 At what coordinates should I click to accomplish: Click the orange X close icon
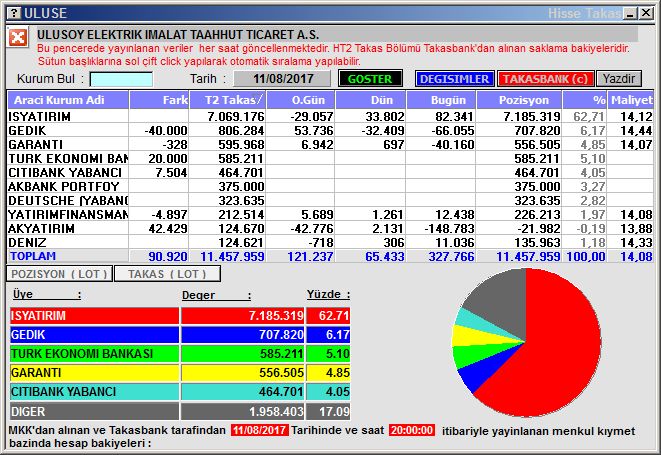(x=18, y=38)
